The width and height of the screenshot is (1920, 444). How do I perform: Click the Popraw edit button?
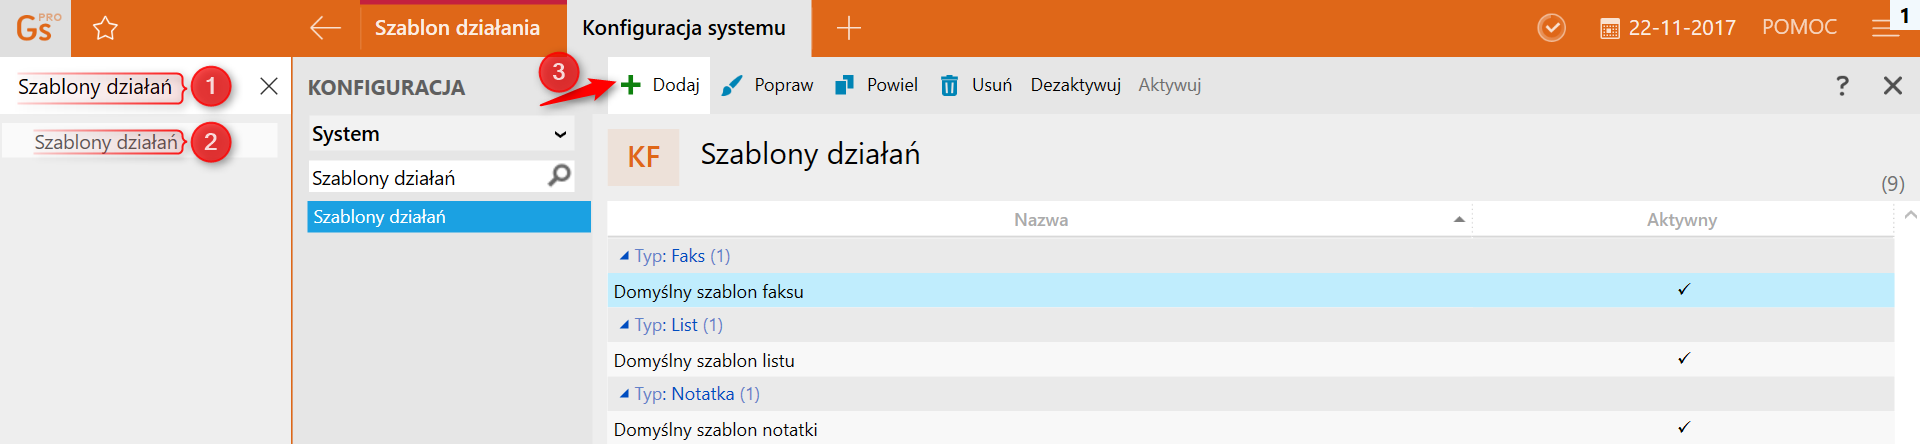(768, 85)
